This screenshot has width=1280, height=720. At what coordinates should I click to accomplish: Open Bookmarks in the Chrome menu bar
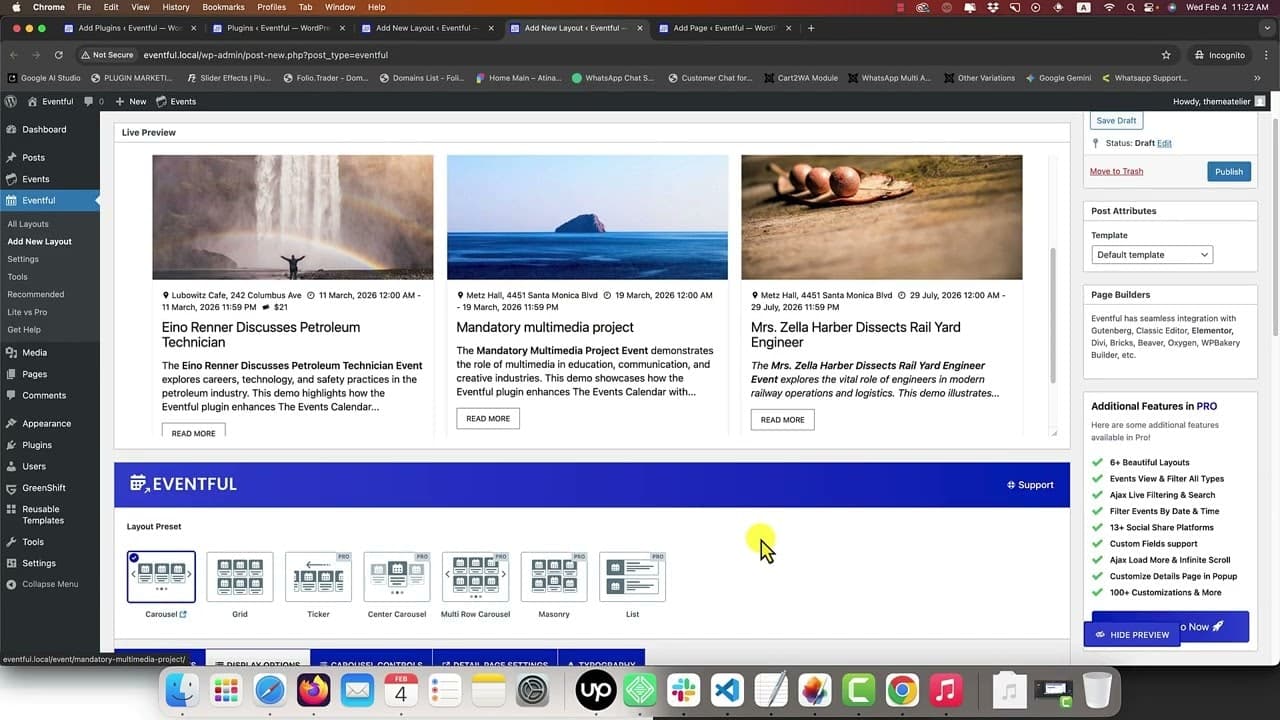tap(223, 7)
